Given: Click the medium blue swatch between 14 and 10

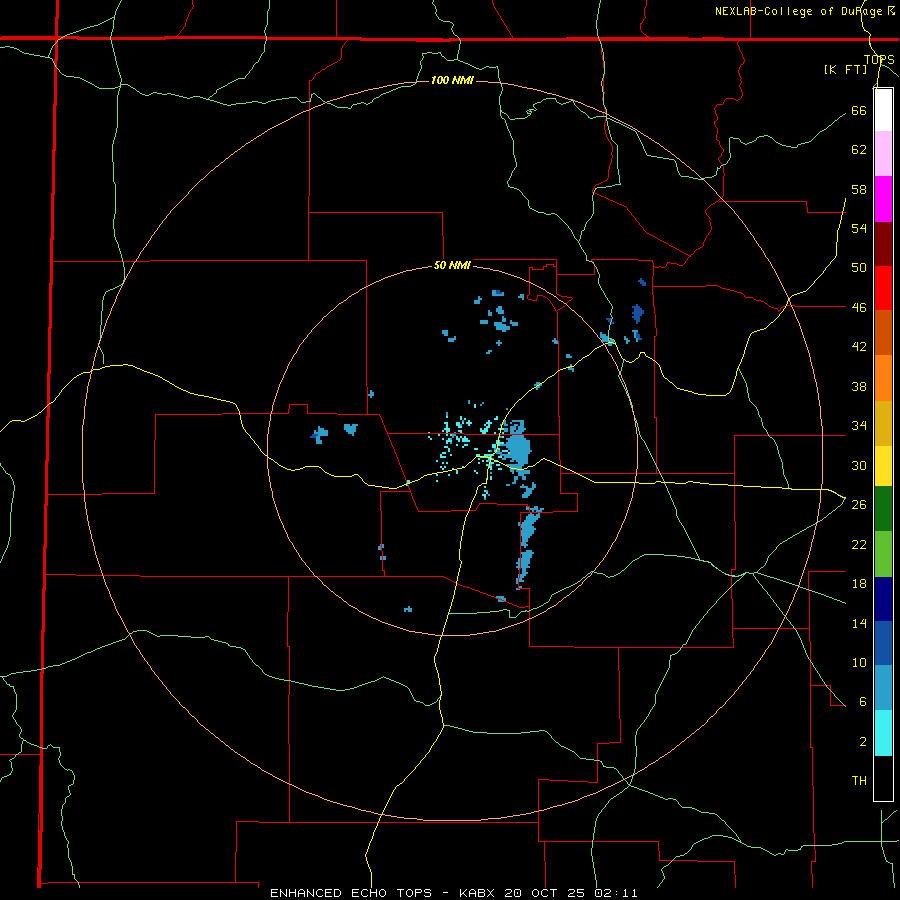Looking at the screenshot, I should click(x=883, y=643).
